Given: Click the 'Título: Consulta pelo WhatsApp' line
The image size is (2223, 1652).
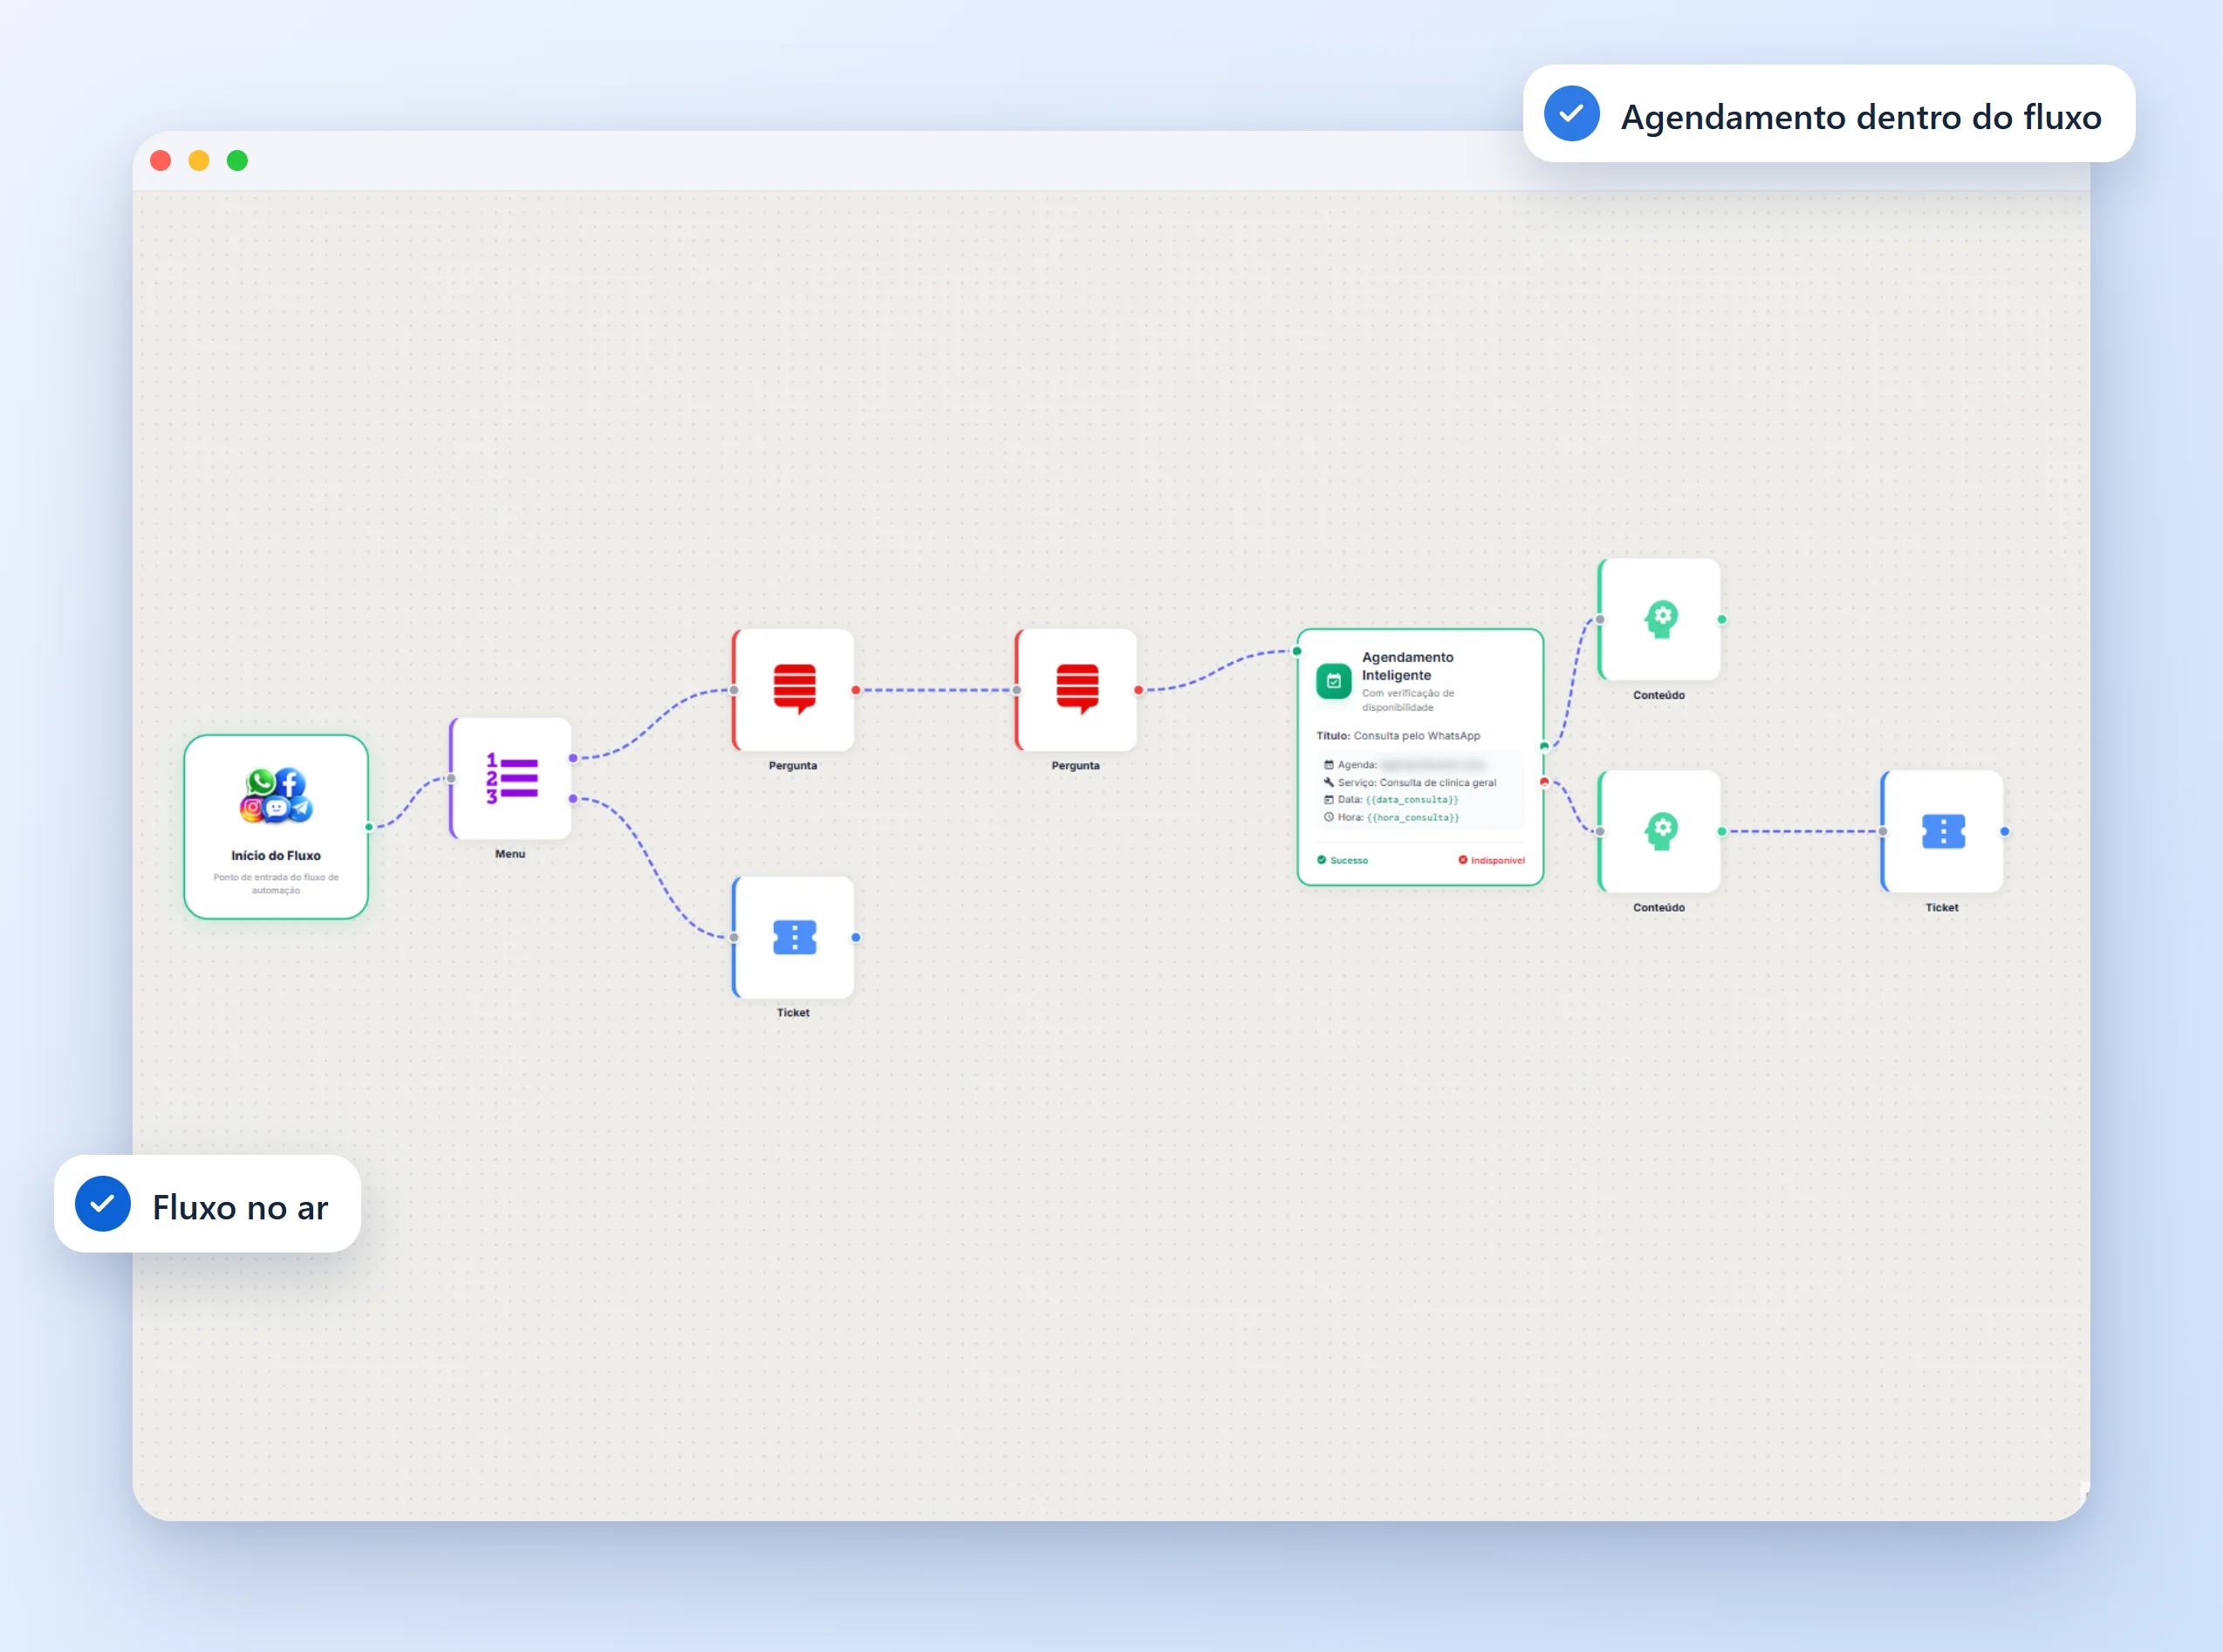Looking at the screenshot, I should [x=1398, y=736].
